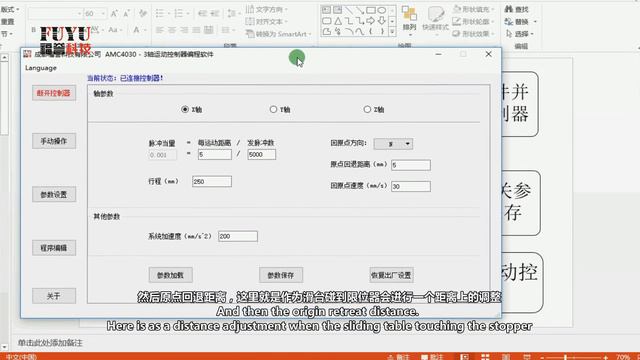Click the font color A icon
The height and width of the screenshot is (360, 640).
[136, 30]
